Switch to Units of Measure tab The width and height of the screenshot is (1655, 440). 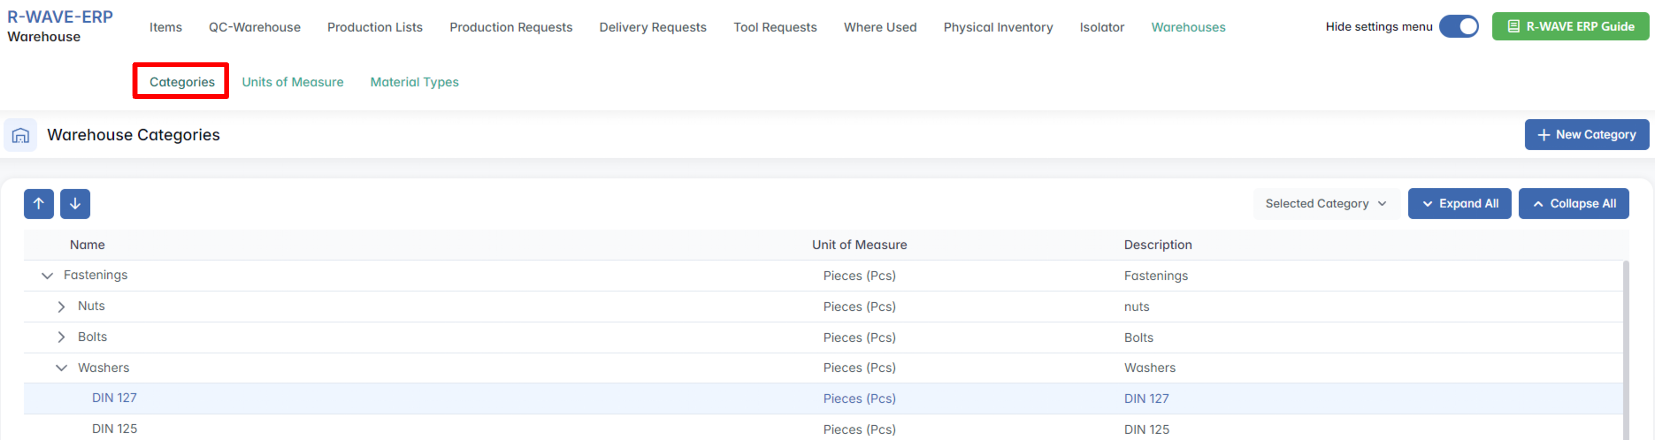tap(292, 82)
